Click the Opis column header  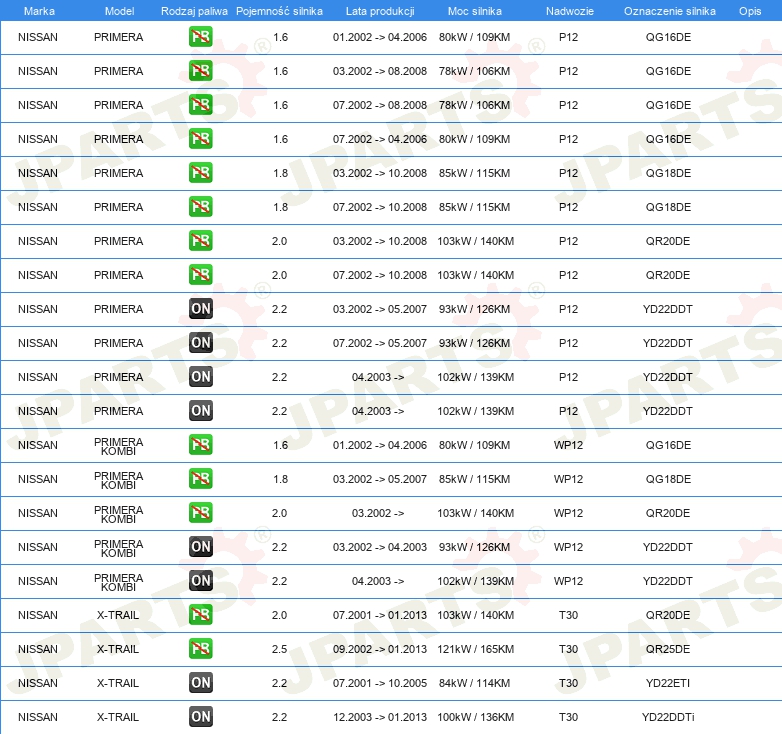[750, 11]
